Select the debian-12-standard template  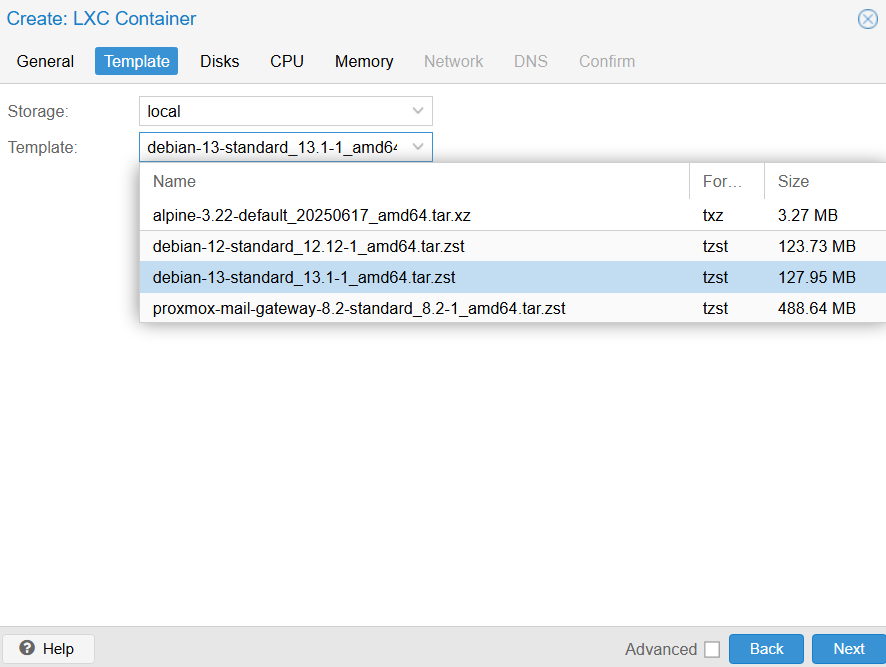[x=308, y=246]
